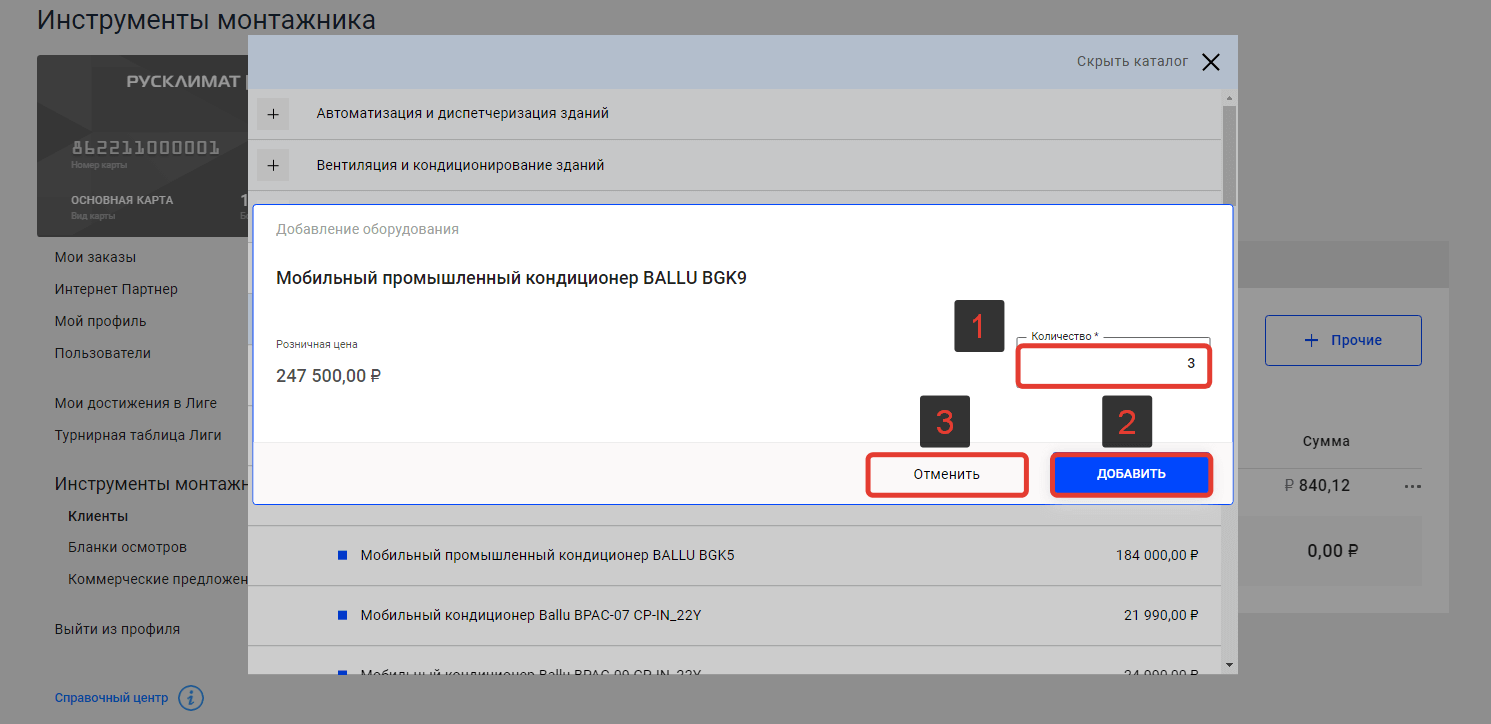Image resolution: width=1491 pixels, height=724 pixels.
Task: Click the Количество input field
Action: click(x=1113, y=365)
